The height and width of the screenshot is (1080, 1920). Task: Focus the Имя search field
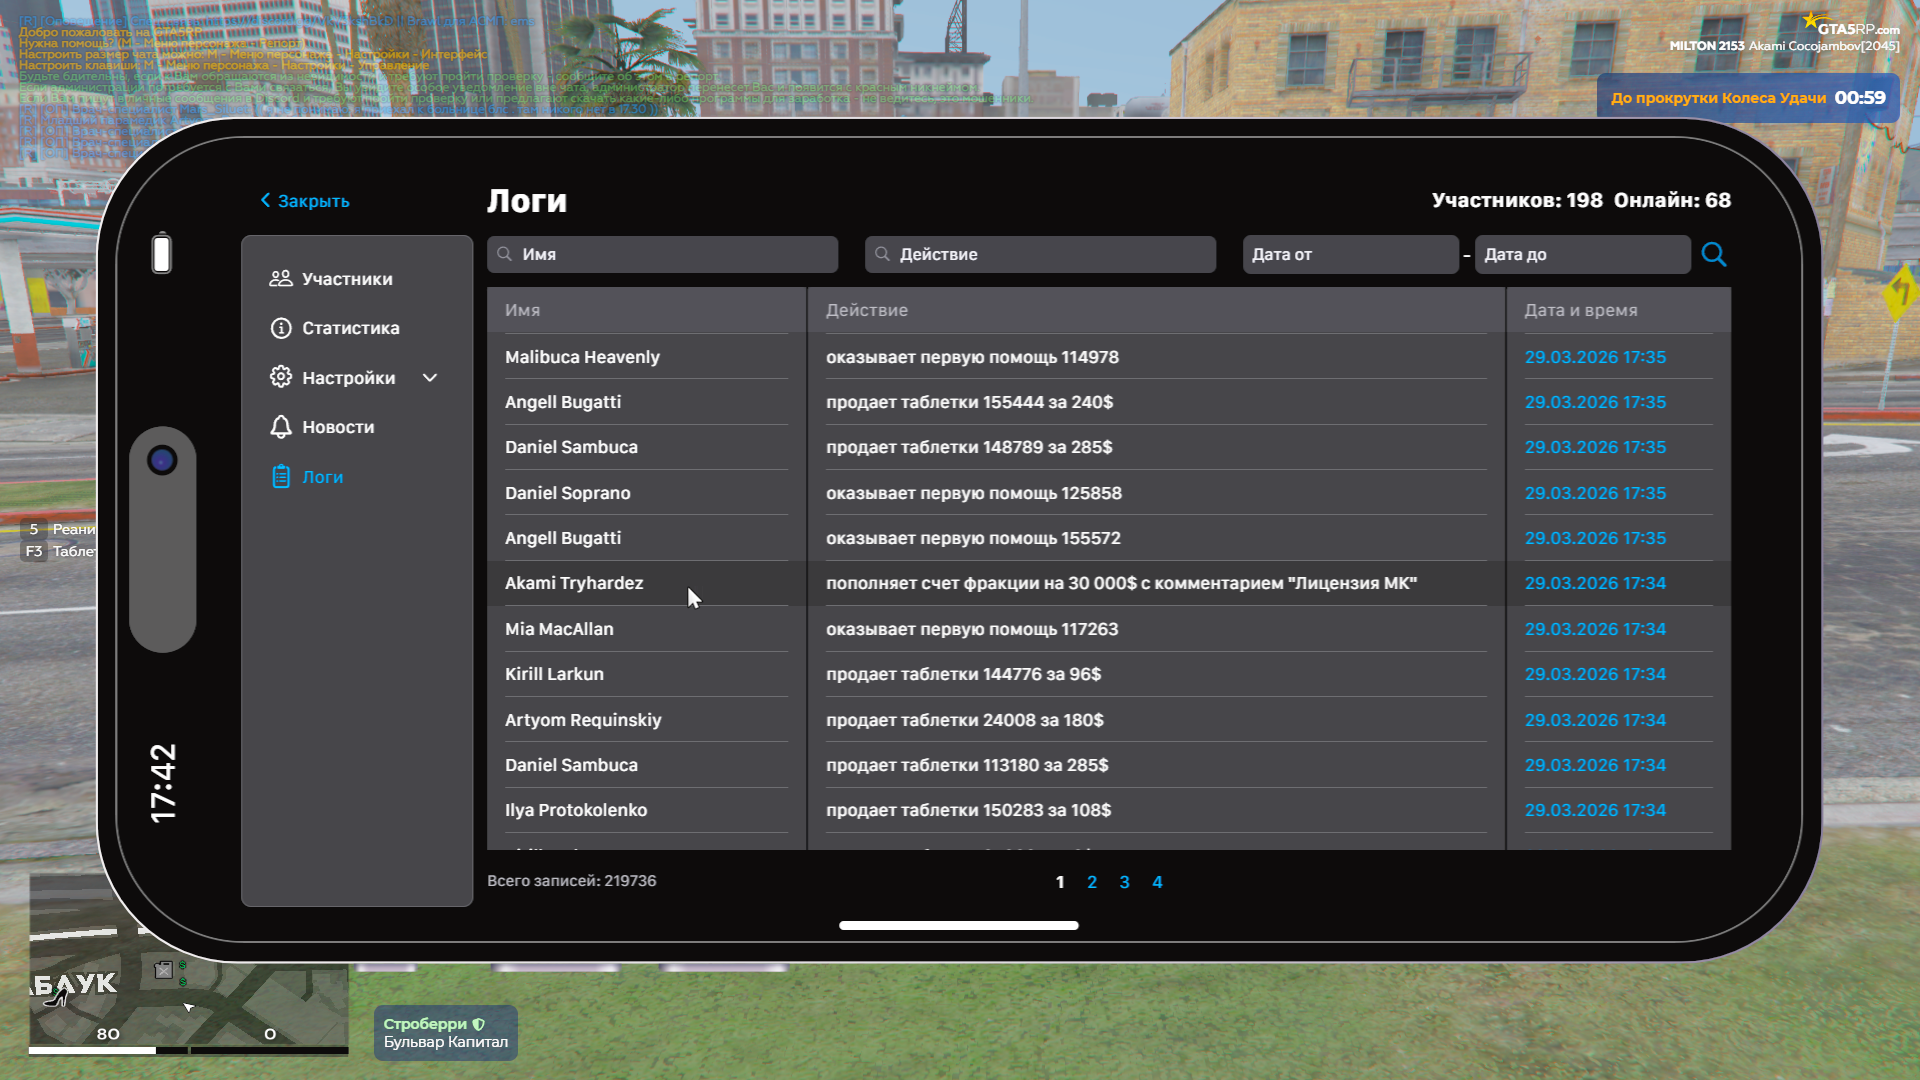pos(662,254)
